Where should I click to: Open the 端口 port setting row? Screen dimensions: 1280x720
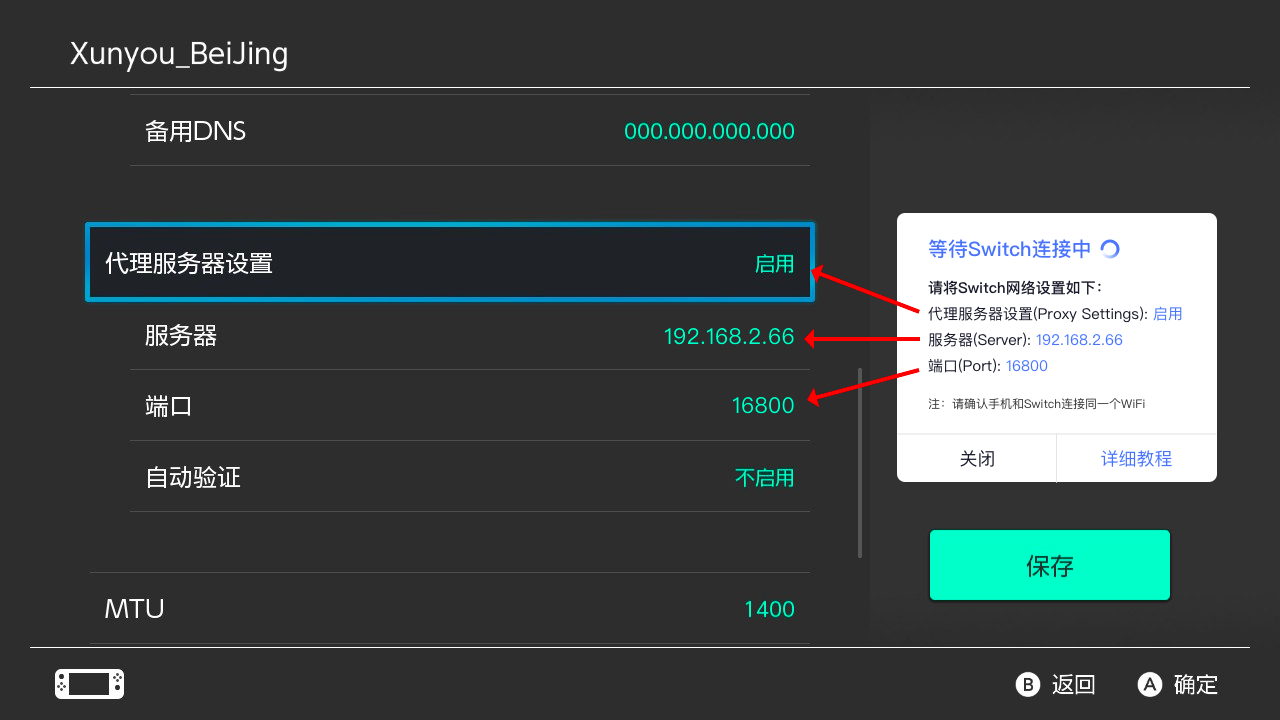(x=470, y=406)
